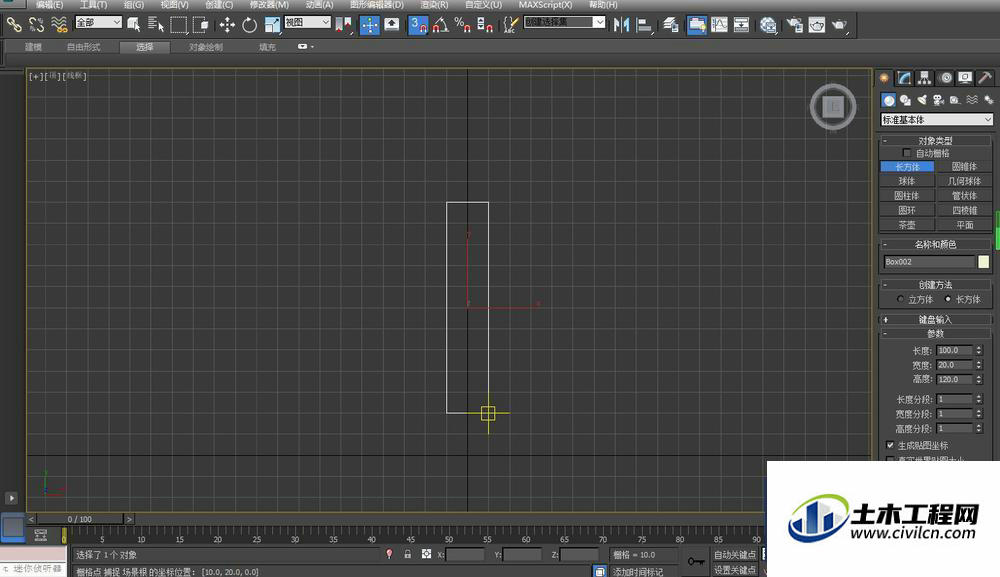Image resolution: width=1000 pixels, height=577 pixels.
Task: Choose the Select Object arrow tool
Action: tap(134, 25)
